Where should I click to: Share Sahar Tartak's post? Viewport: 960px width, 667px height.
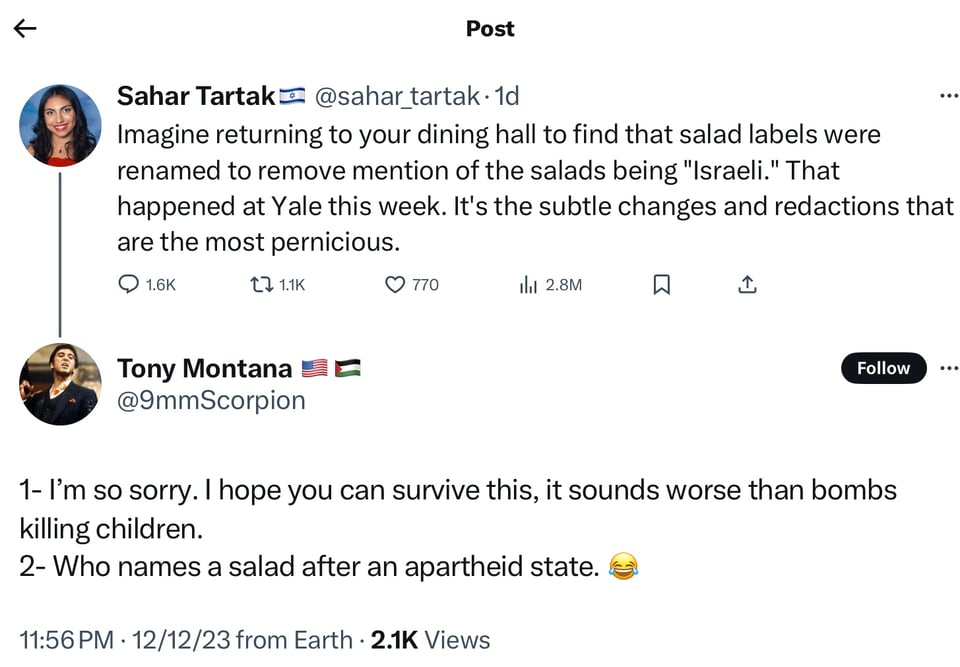(x=747, y=285)
